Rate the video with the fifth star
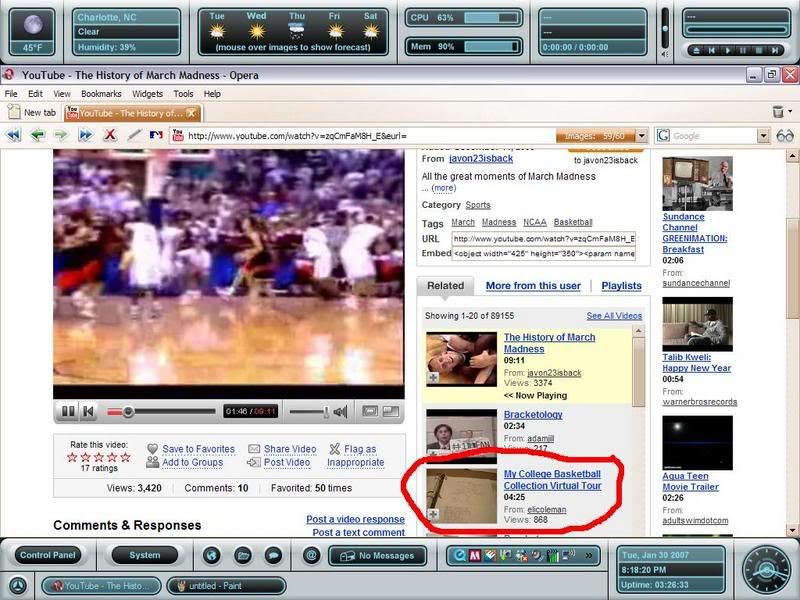Viewport: 800px width, 600px height. [126, 457]
